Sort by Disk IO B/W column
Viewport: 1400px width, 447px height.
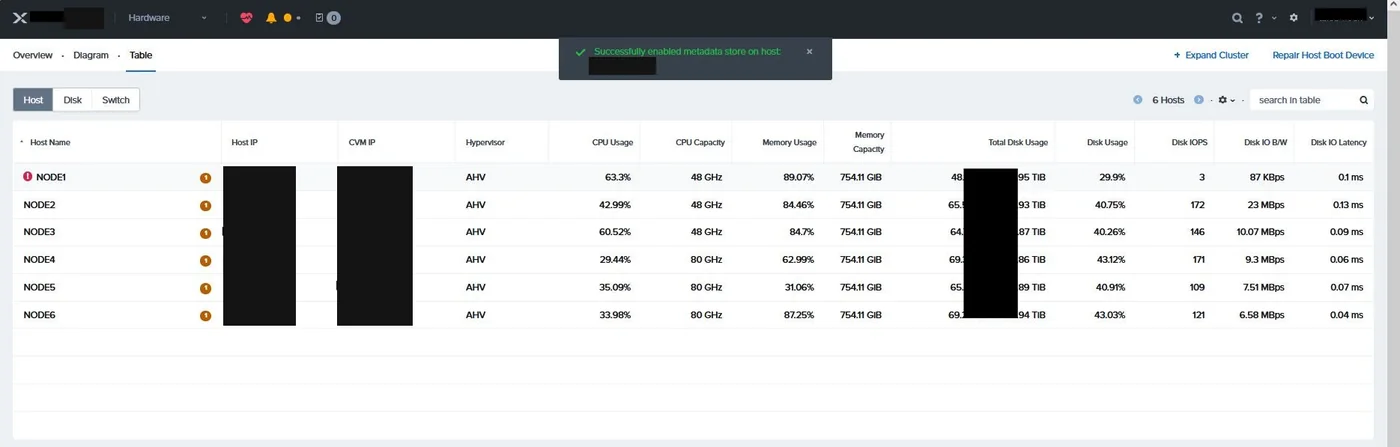coord(1265,142)
